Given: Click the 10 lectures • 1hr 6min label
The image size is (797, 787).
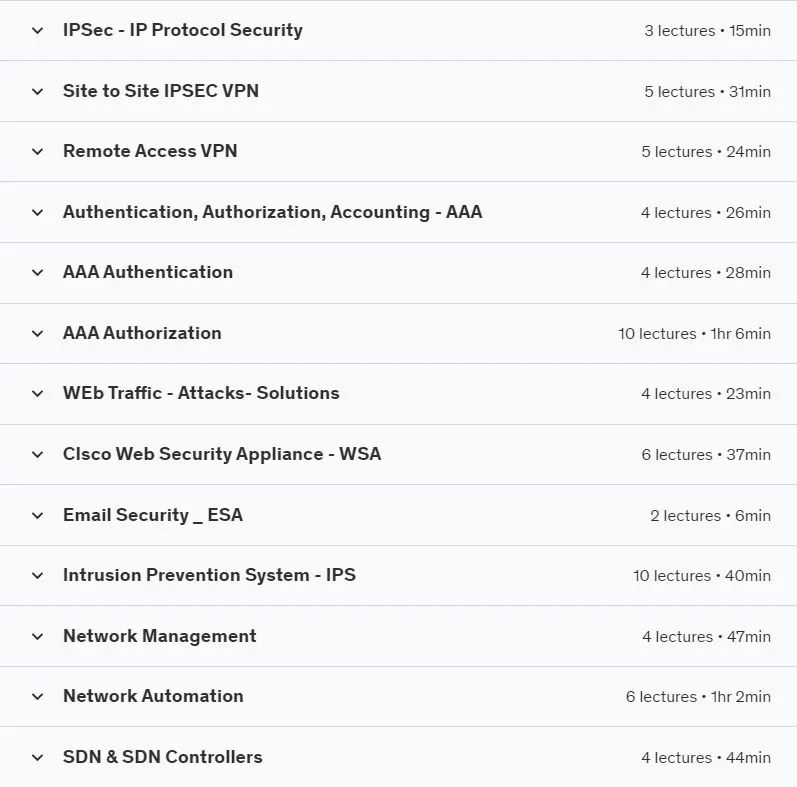Looking at the screenshot, I should pos(694,334).
